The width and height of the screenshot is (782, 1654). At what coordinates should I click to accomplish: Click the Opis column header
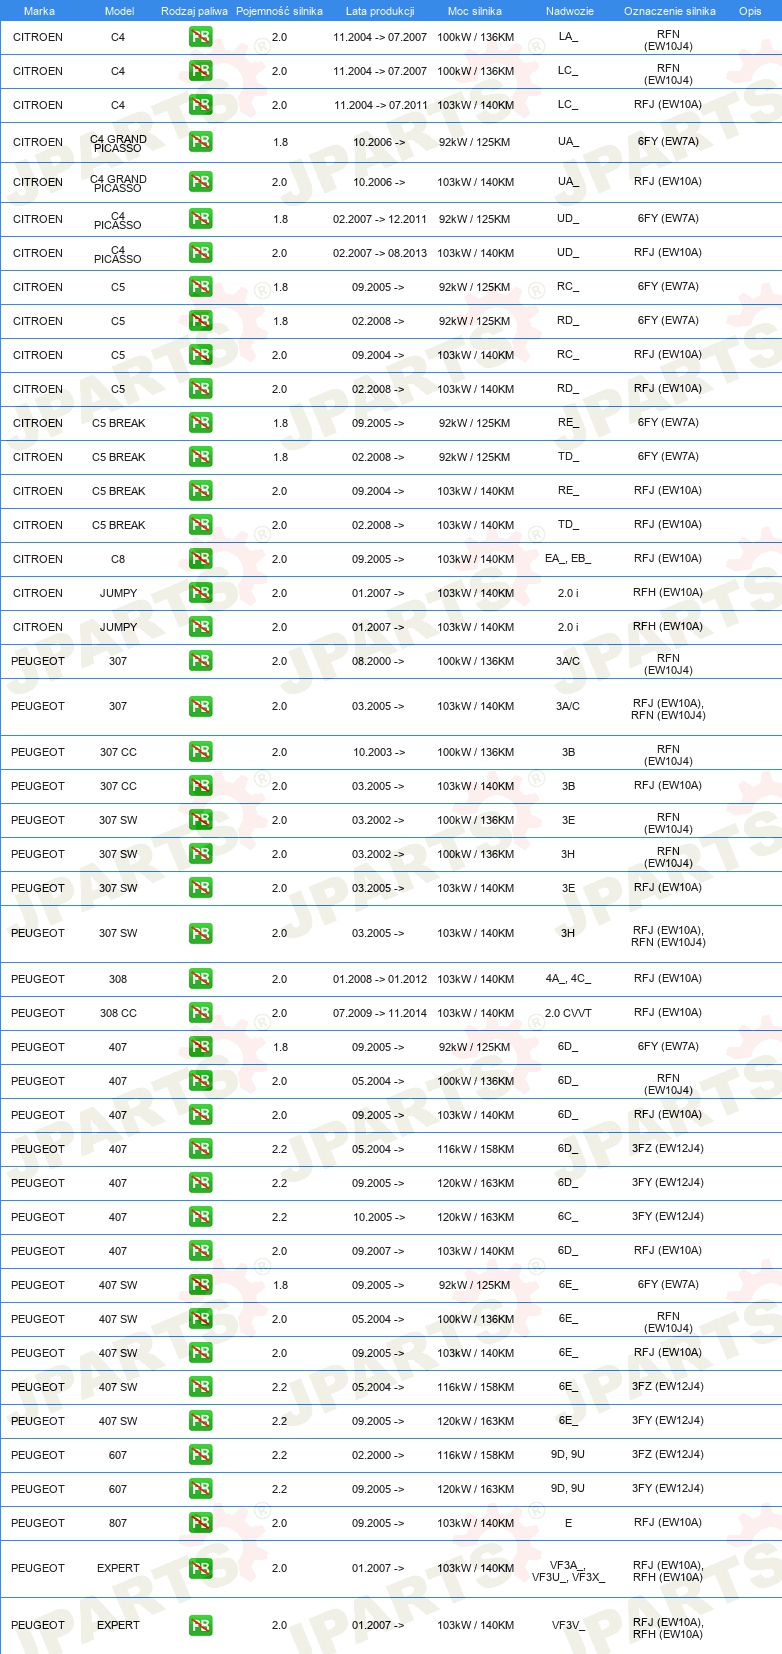coord(750,11)
